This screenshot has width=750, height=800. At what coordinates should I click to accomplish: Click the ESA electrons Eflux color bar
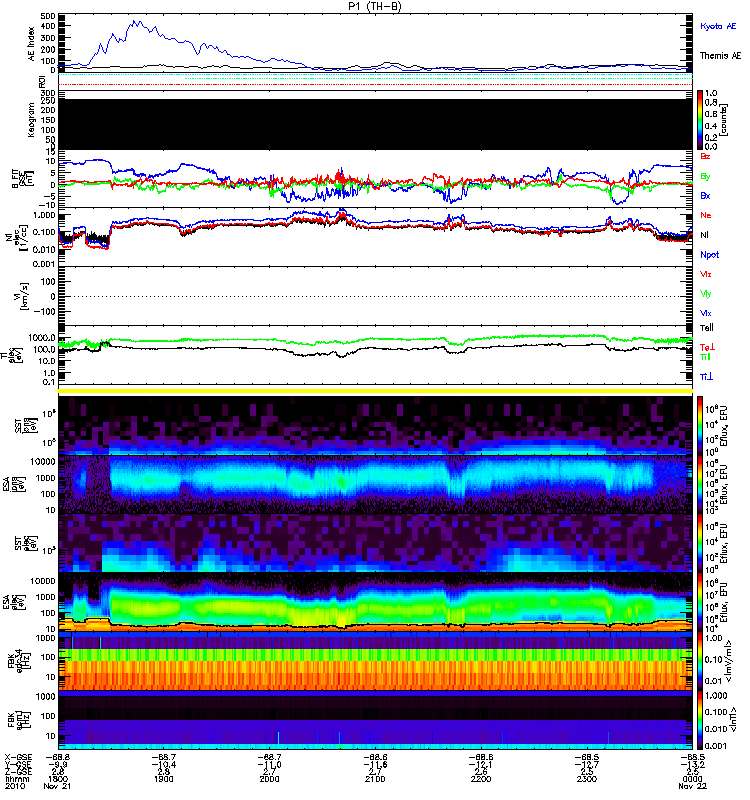(x=699, y=602)
